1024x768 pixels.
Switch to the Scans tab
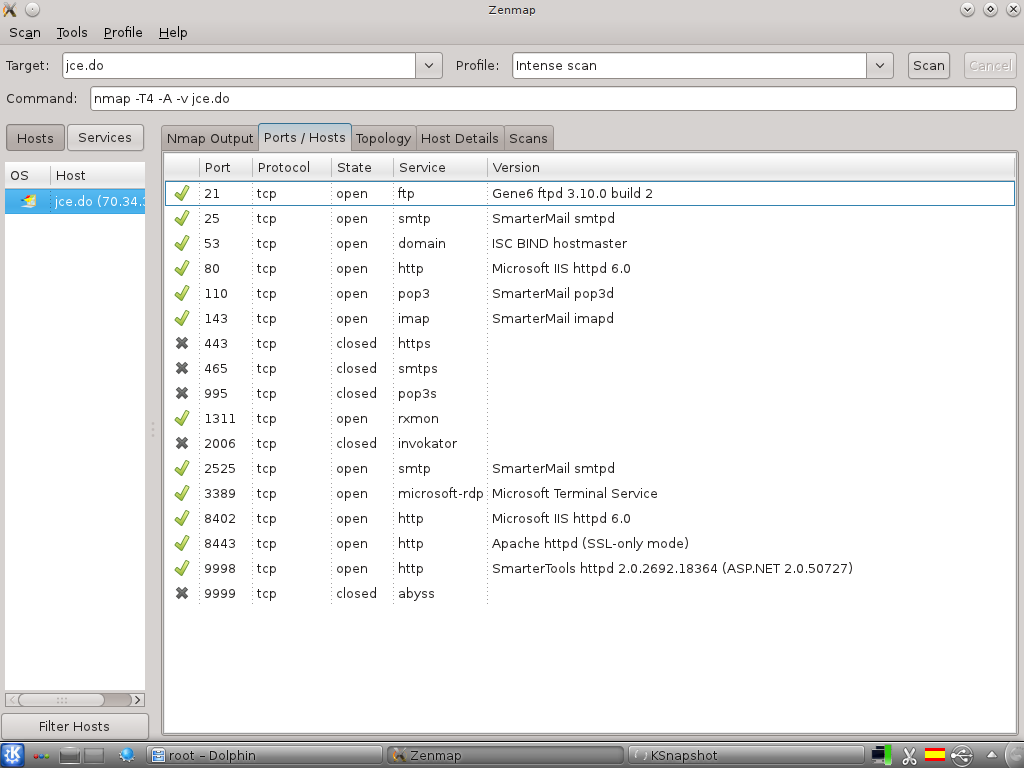[x=528, y=138]
